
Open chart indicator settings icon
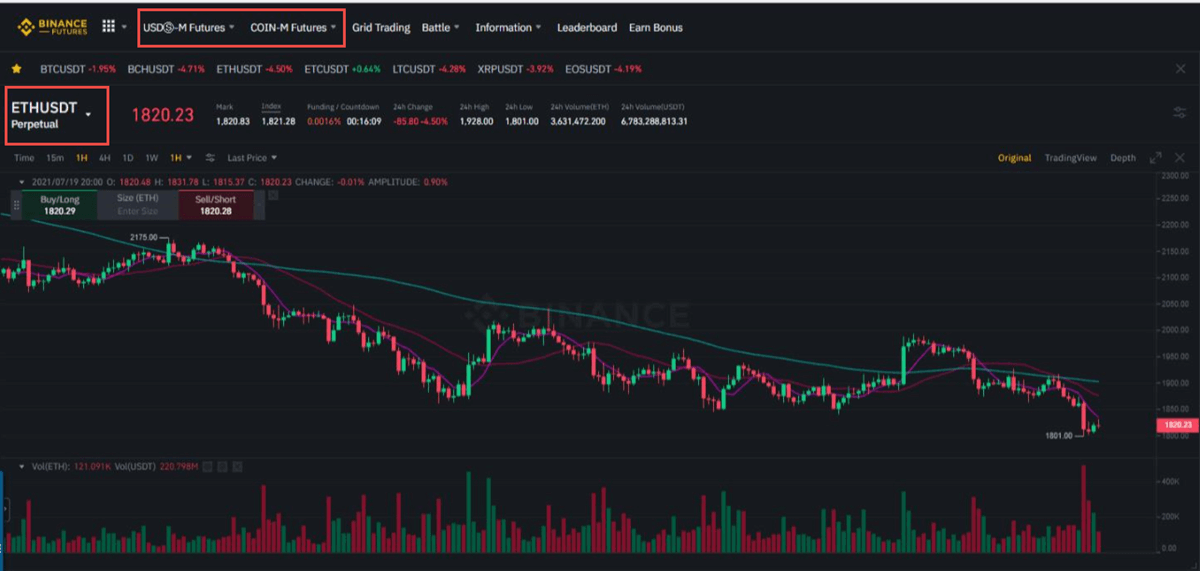point(210,158)
